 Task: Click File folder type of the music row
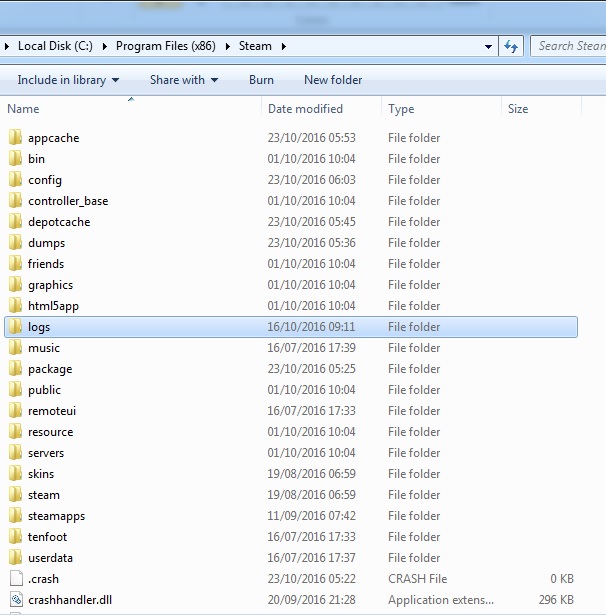(x=414, y=348)
